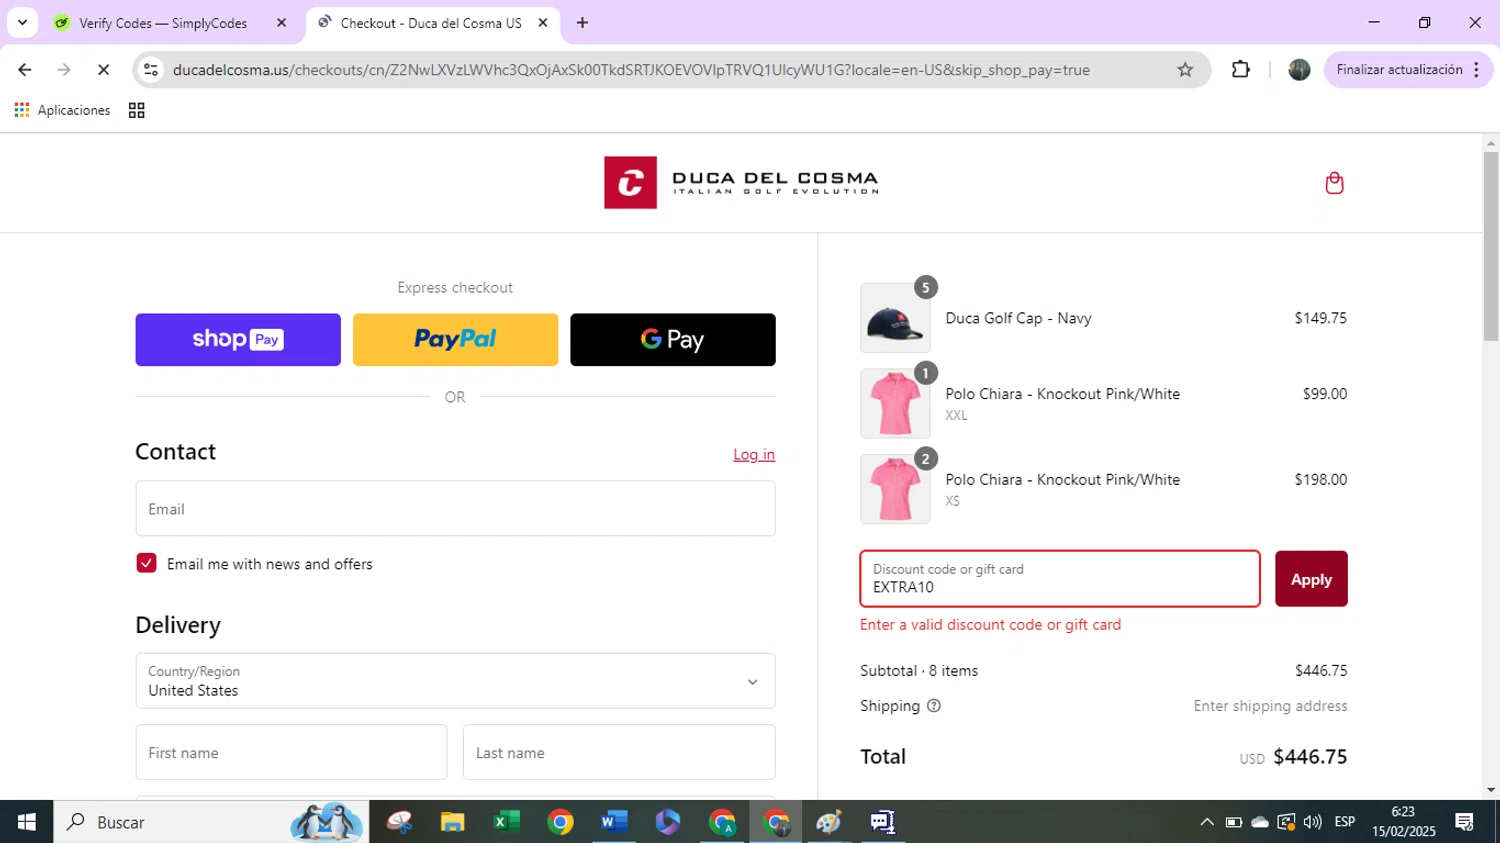Click the Polo Chiara XXL thumbnail

point(895,403)
